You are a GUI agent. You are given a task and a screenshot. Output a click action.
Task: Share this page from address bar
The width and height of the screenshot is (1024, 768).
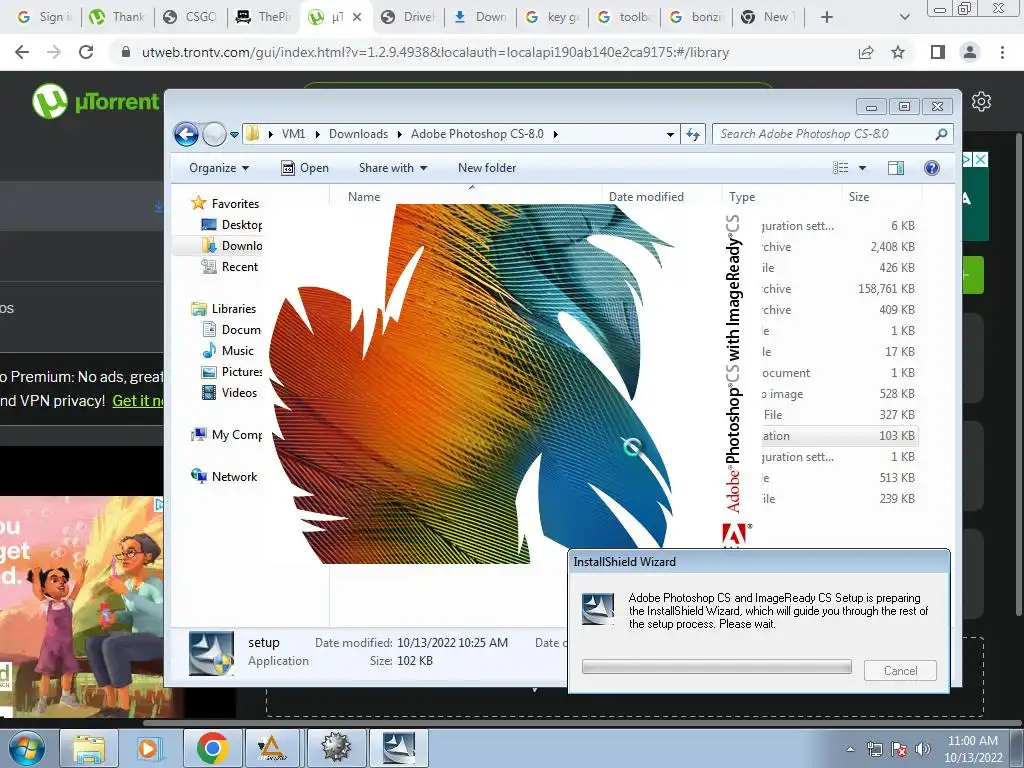coord(866,52)
